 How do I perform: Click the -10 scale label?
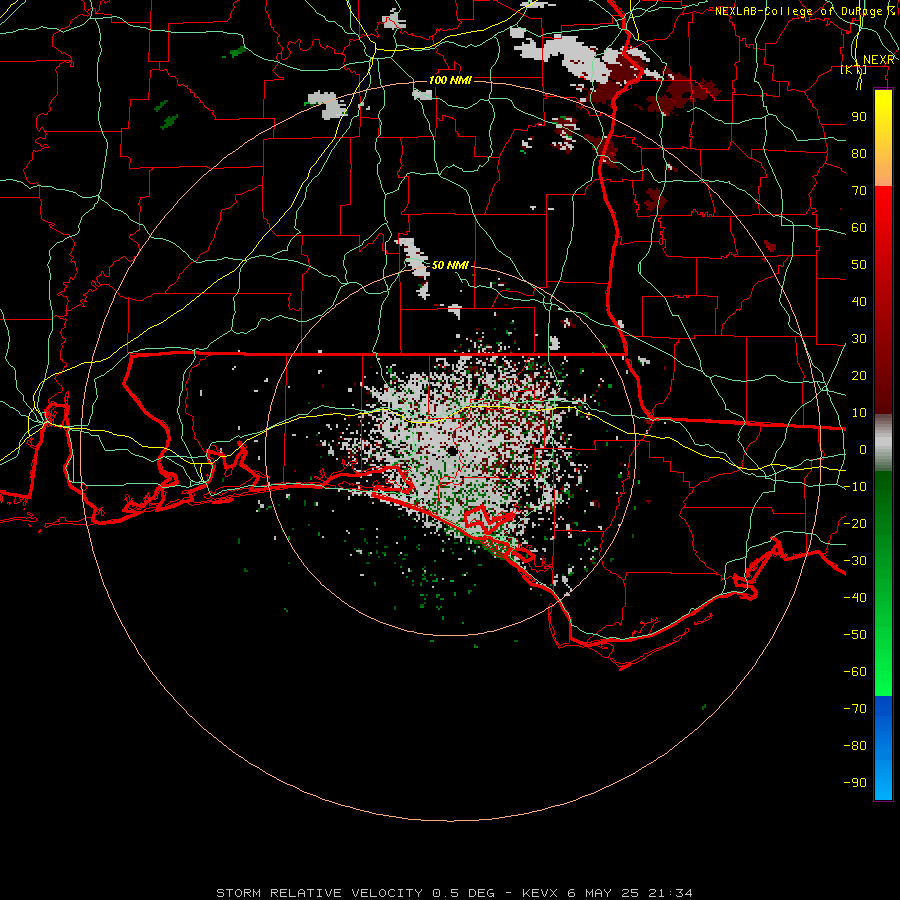point(855,487)
